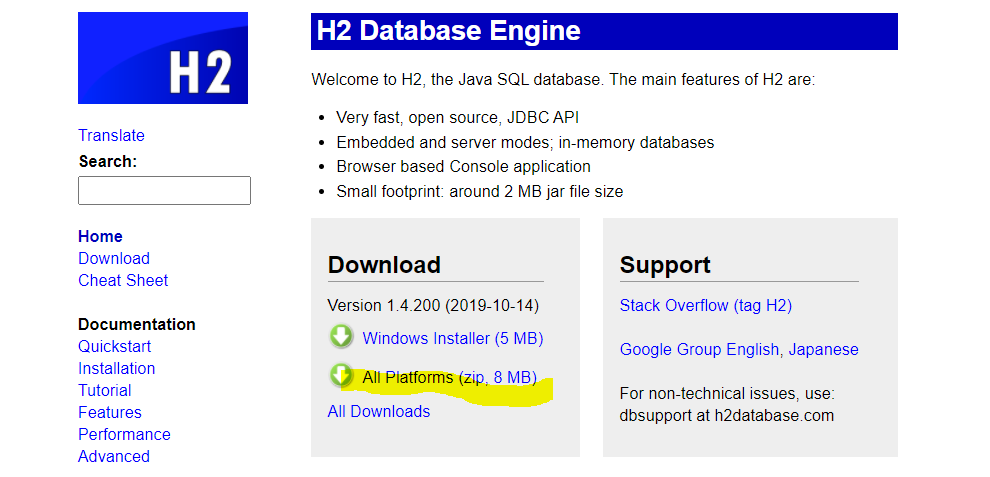The height and width of the screenshot is (477, 990).
Task: Focus the Search input field
Action: coord(164,190)
